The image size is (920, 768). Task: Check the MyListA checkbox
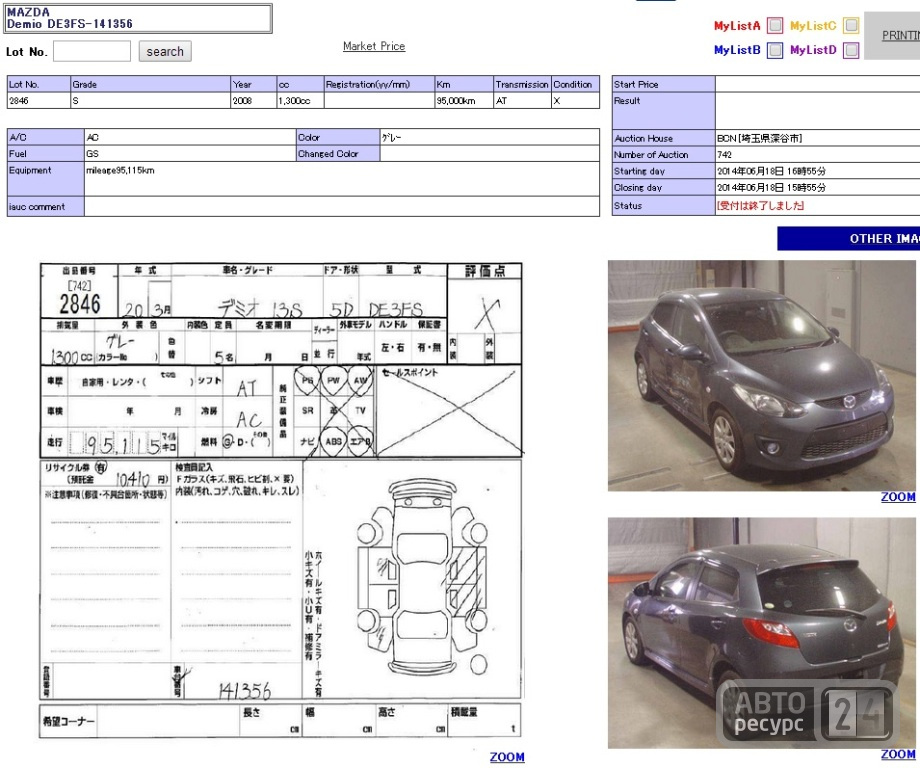pyautogui.click(x=775, y=25)
